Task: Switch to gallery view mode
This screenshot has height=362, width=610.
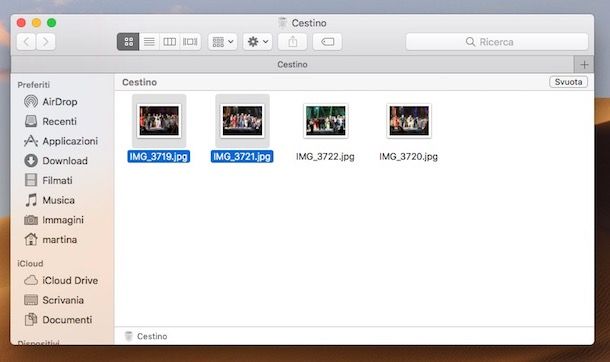Action: point(190,42)
